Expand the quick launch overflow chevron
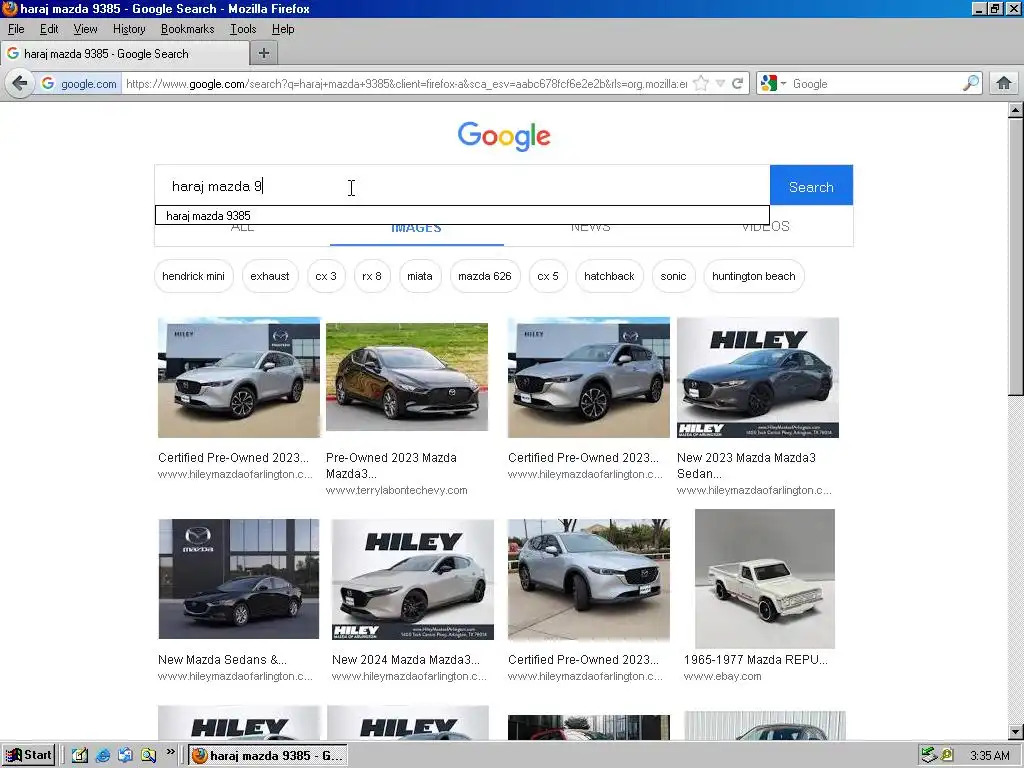This screenshot has width=1024, height=768. pos(170,752)
